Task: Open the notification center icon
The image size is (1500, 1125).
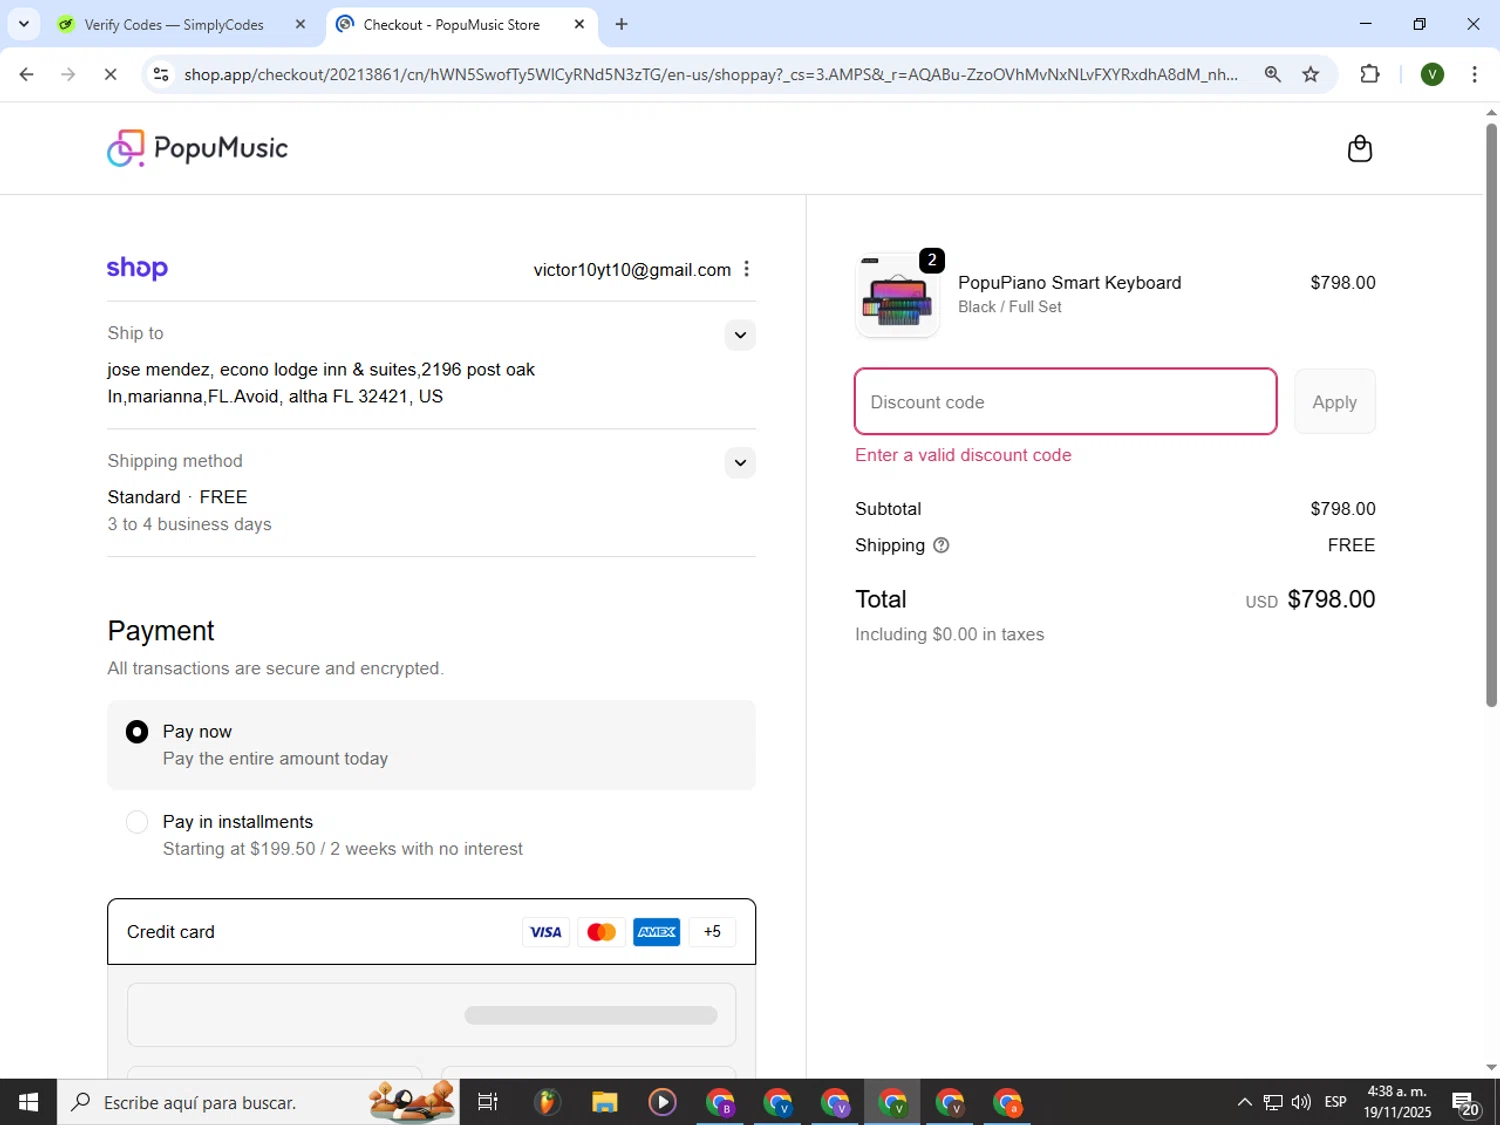Action: coord(1467,1103)
